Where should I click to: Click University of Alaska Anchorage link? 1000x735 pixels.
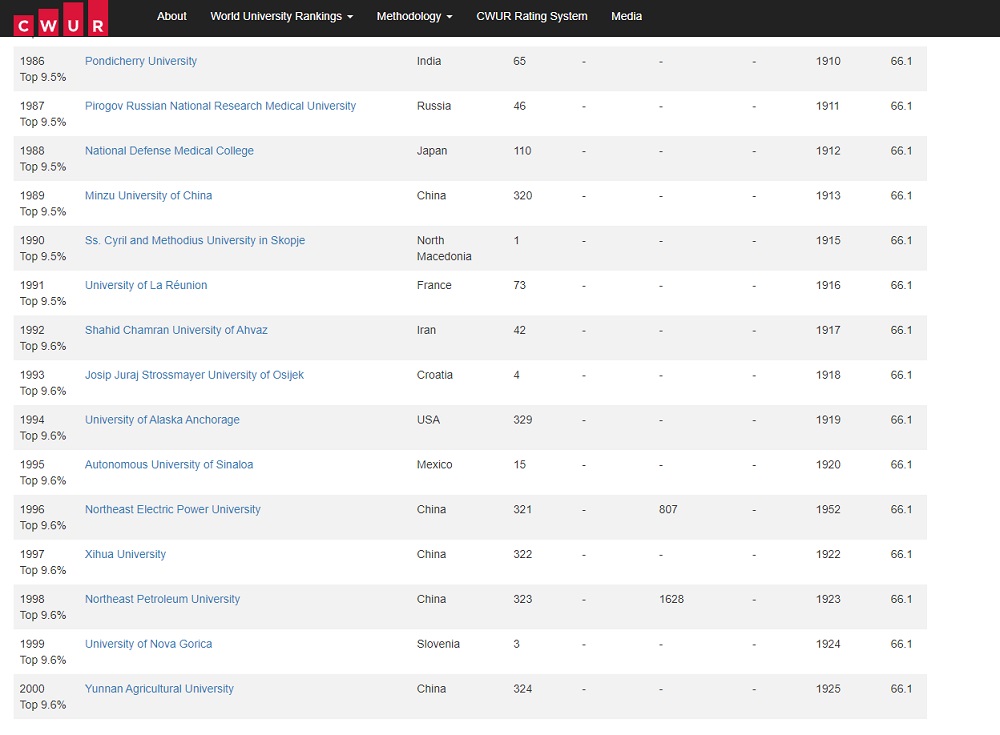click(x=162, y=421)
